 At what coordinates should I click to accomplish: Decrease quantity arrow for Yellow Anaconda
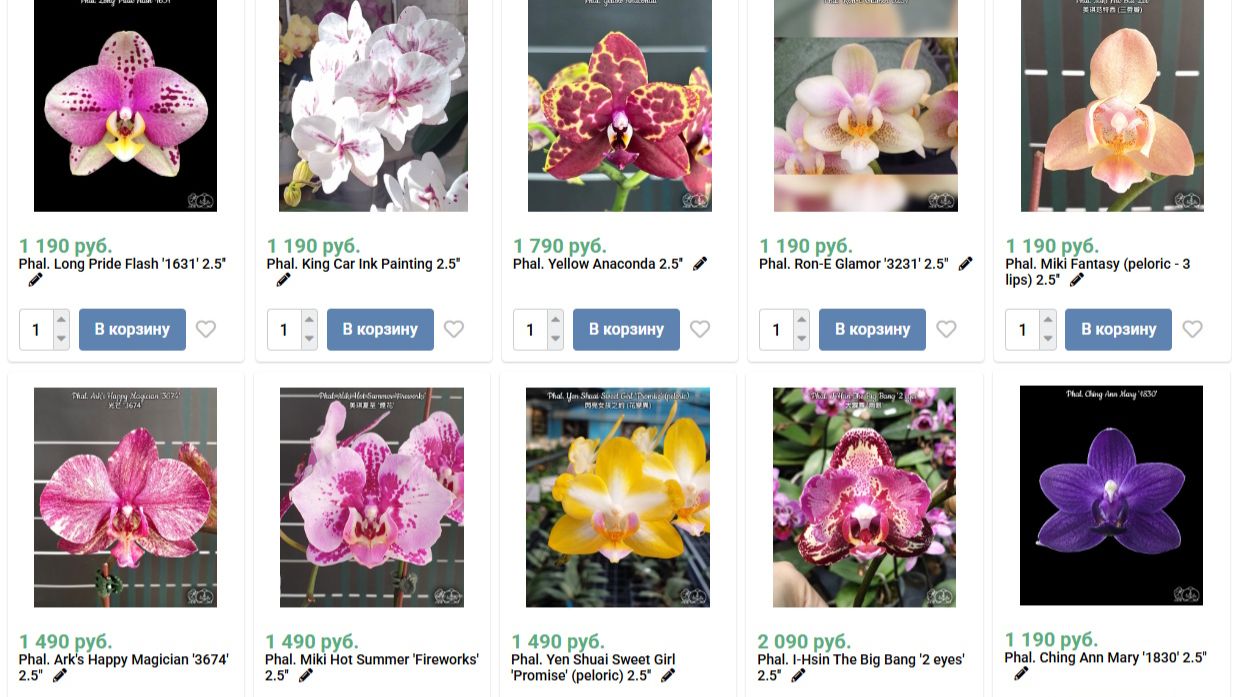tap(555, 339)
